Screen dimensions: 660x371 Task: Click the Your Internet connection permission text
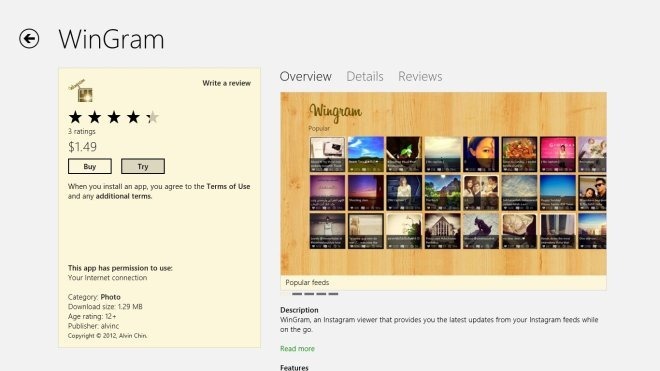tap(107, 278)
